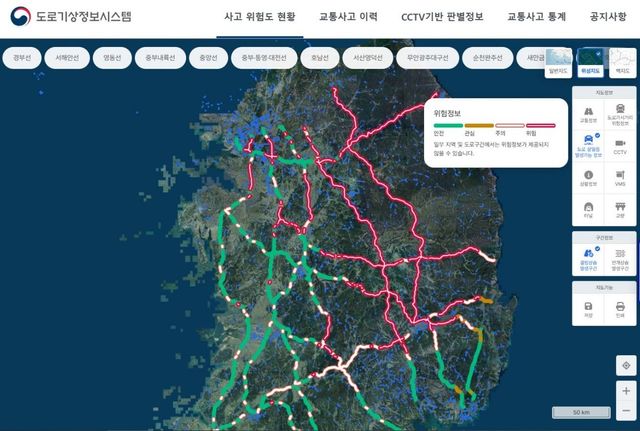This screenshot has width=640, height=431.
Task: Zoom out with the minus button
Action: 626,410
